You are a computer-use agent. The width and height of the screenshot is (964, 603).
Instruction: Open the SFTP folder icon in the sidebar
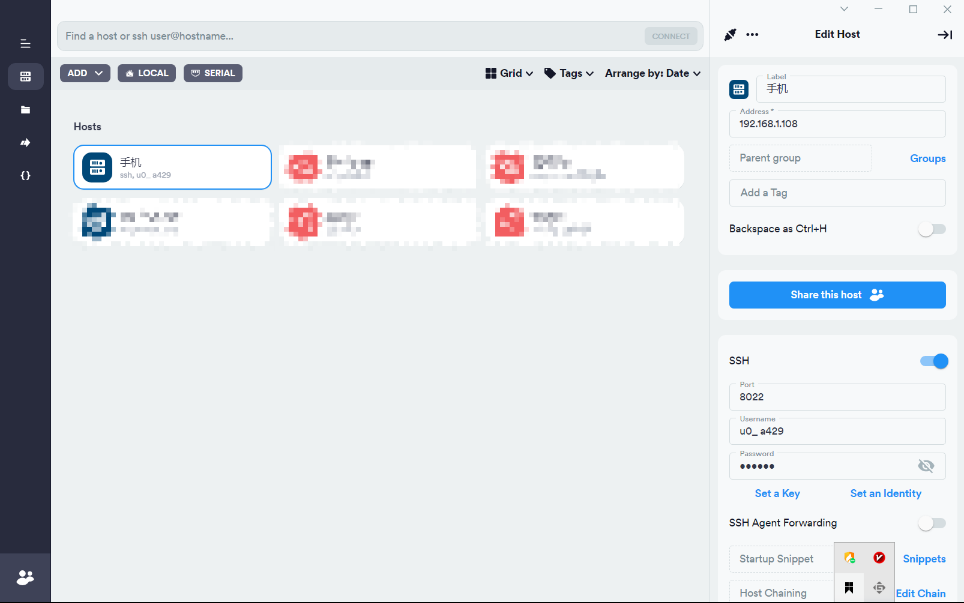coord(25,110)
